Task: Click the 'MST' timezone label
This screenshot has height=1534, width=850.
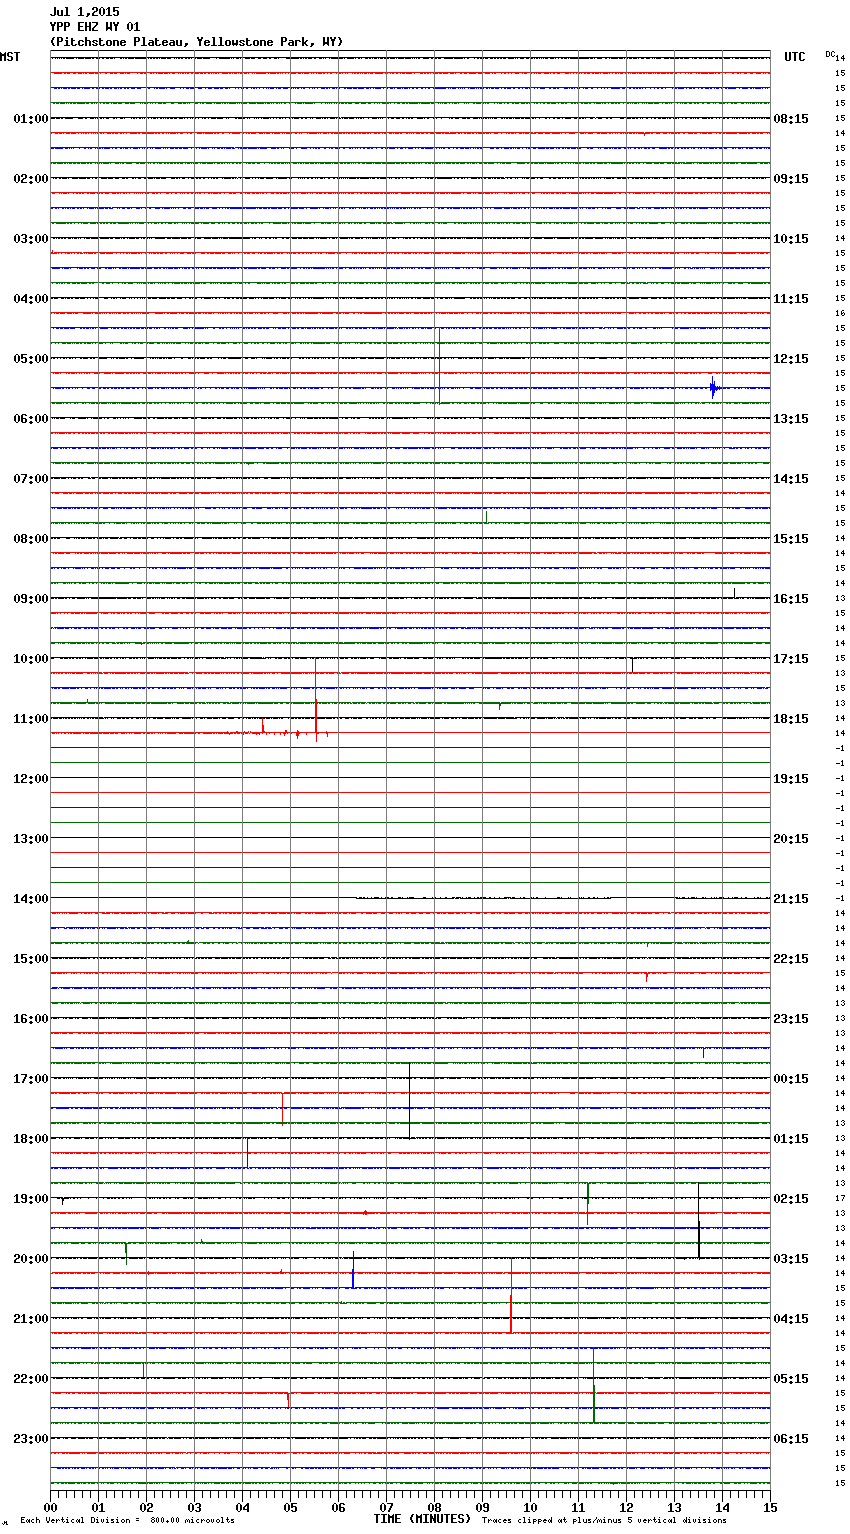Action: (x=10, y=57)
